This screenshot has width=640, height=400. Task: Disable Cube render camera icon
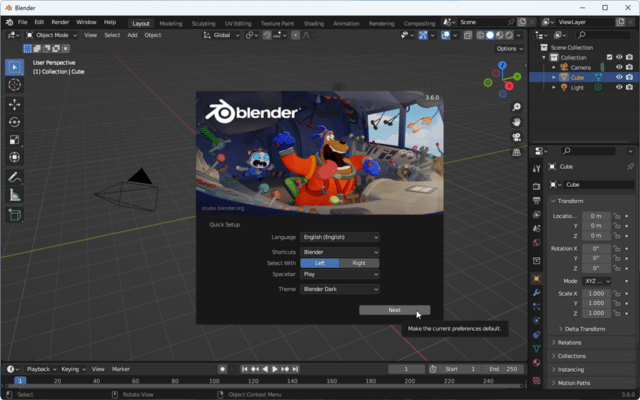[x=629, y=77]
